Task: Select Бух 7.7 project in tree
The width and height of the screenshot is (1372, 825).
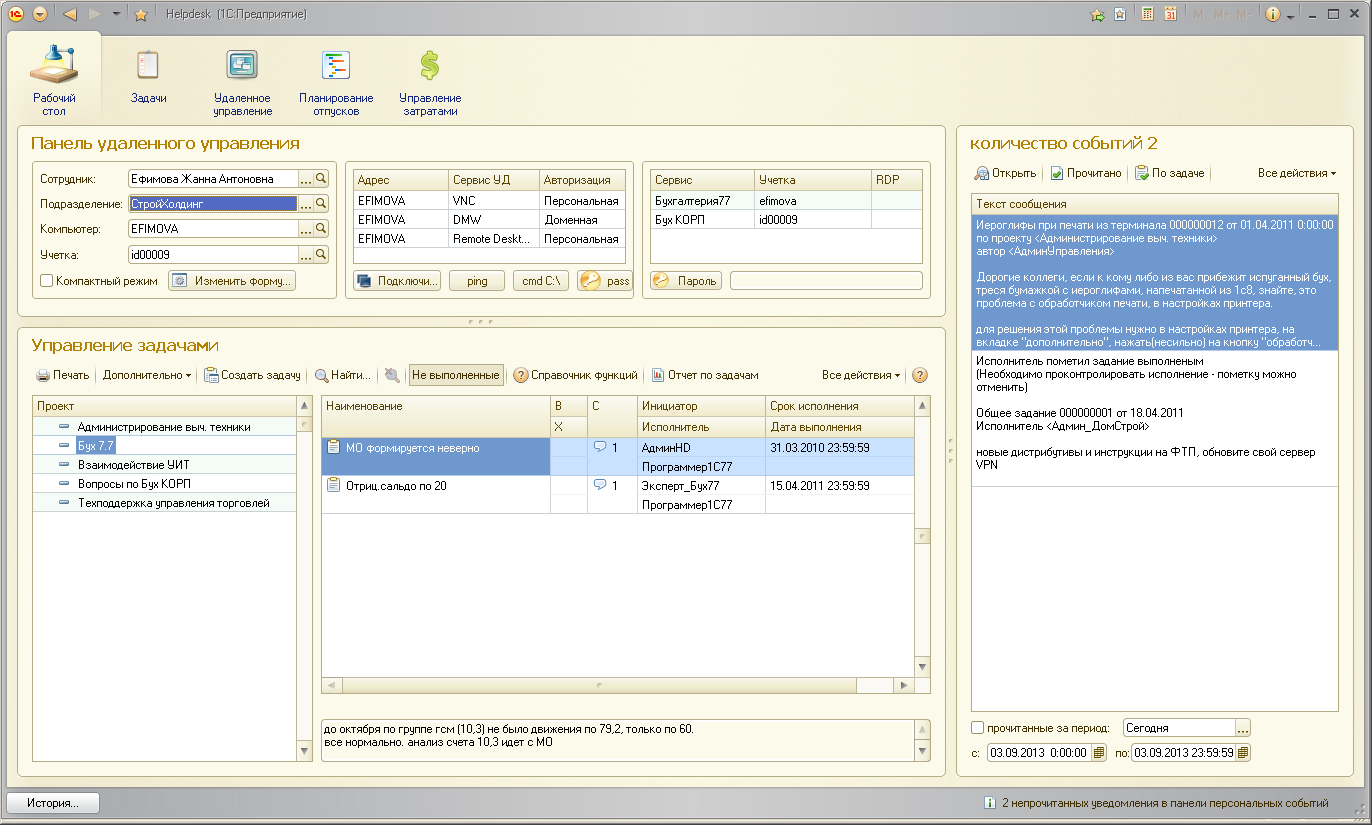Action: 95,445
